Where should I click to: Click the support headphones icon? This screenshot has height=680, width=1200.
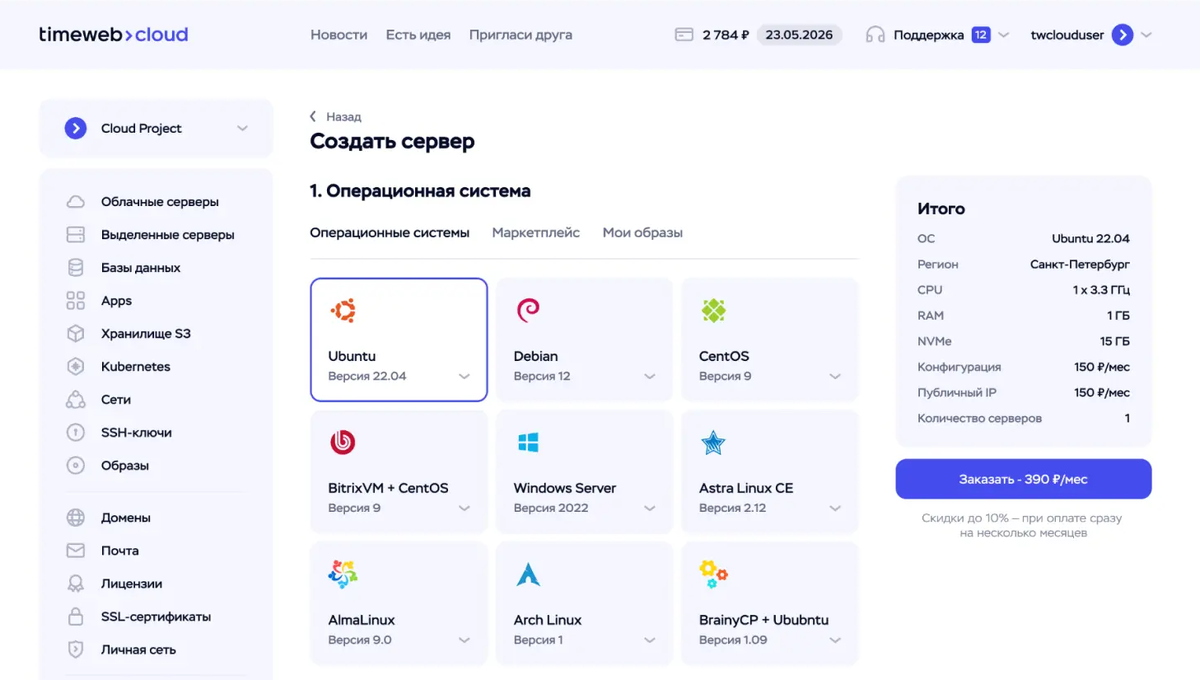click(x=875, y=35)
